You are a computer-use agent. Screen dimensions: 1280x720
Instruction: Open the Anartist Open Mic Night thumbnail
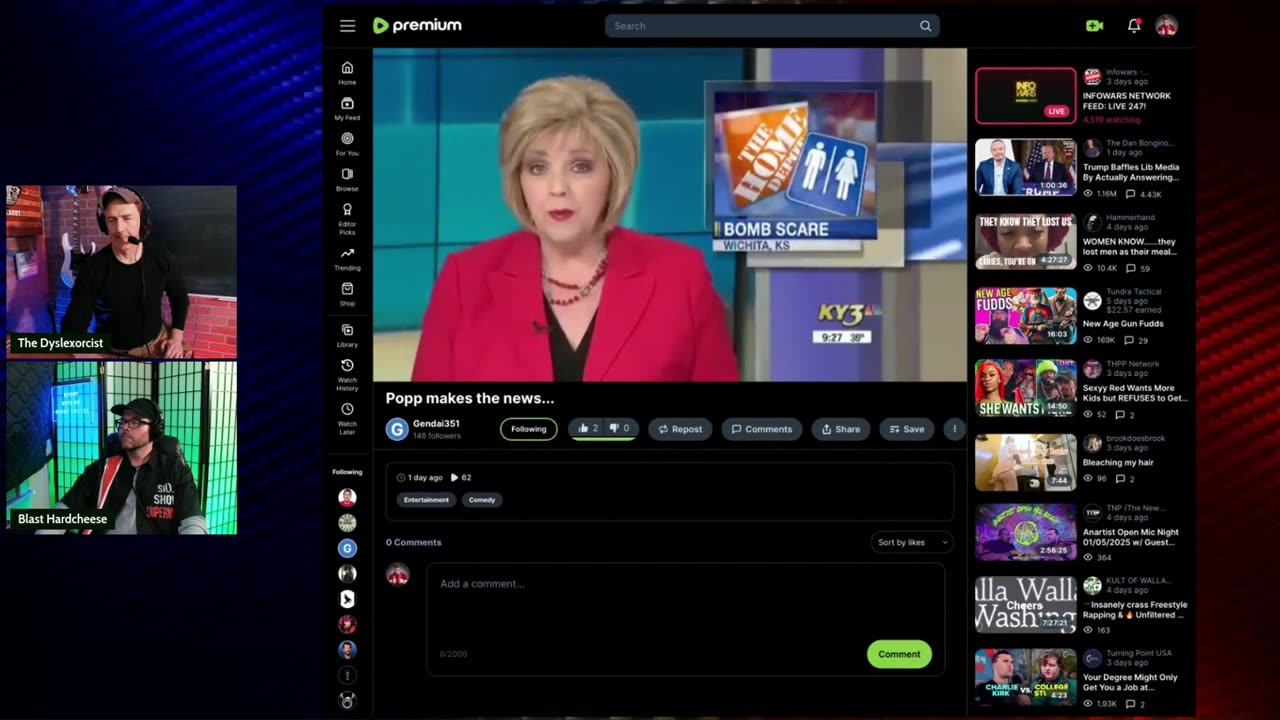coord(1026,532)
